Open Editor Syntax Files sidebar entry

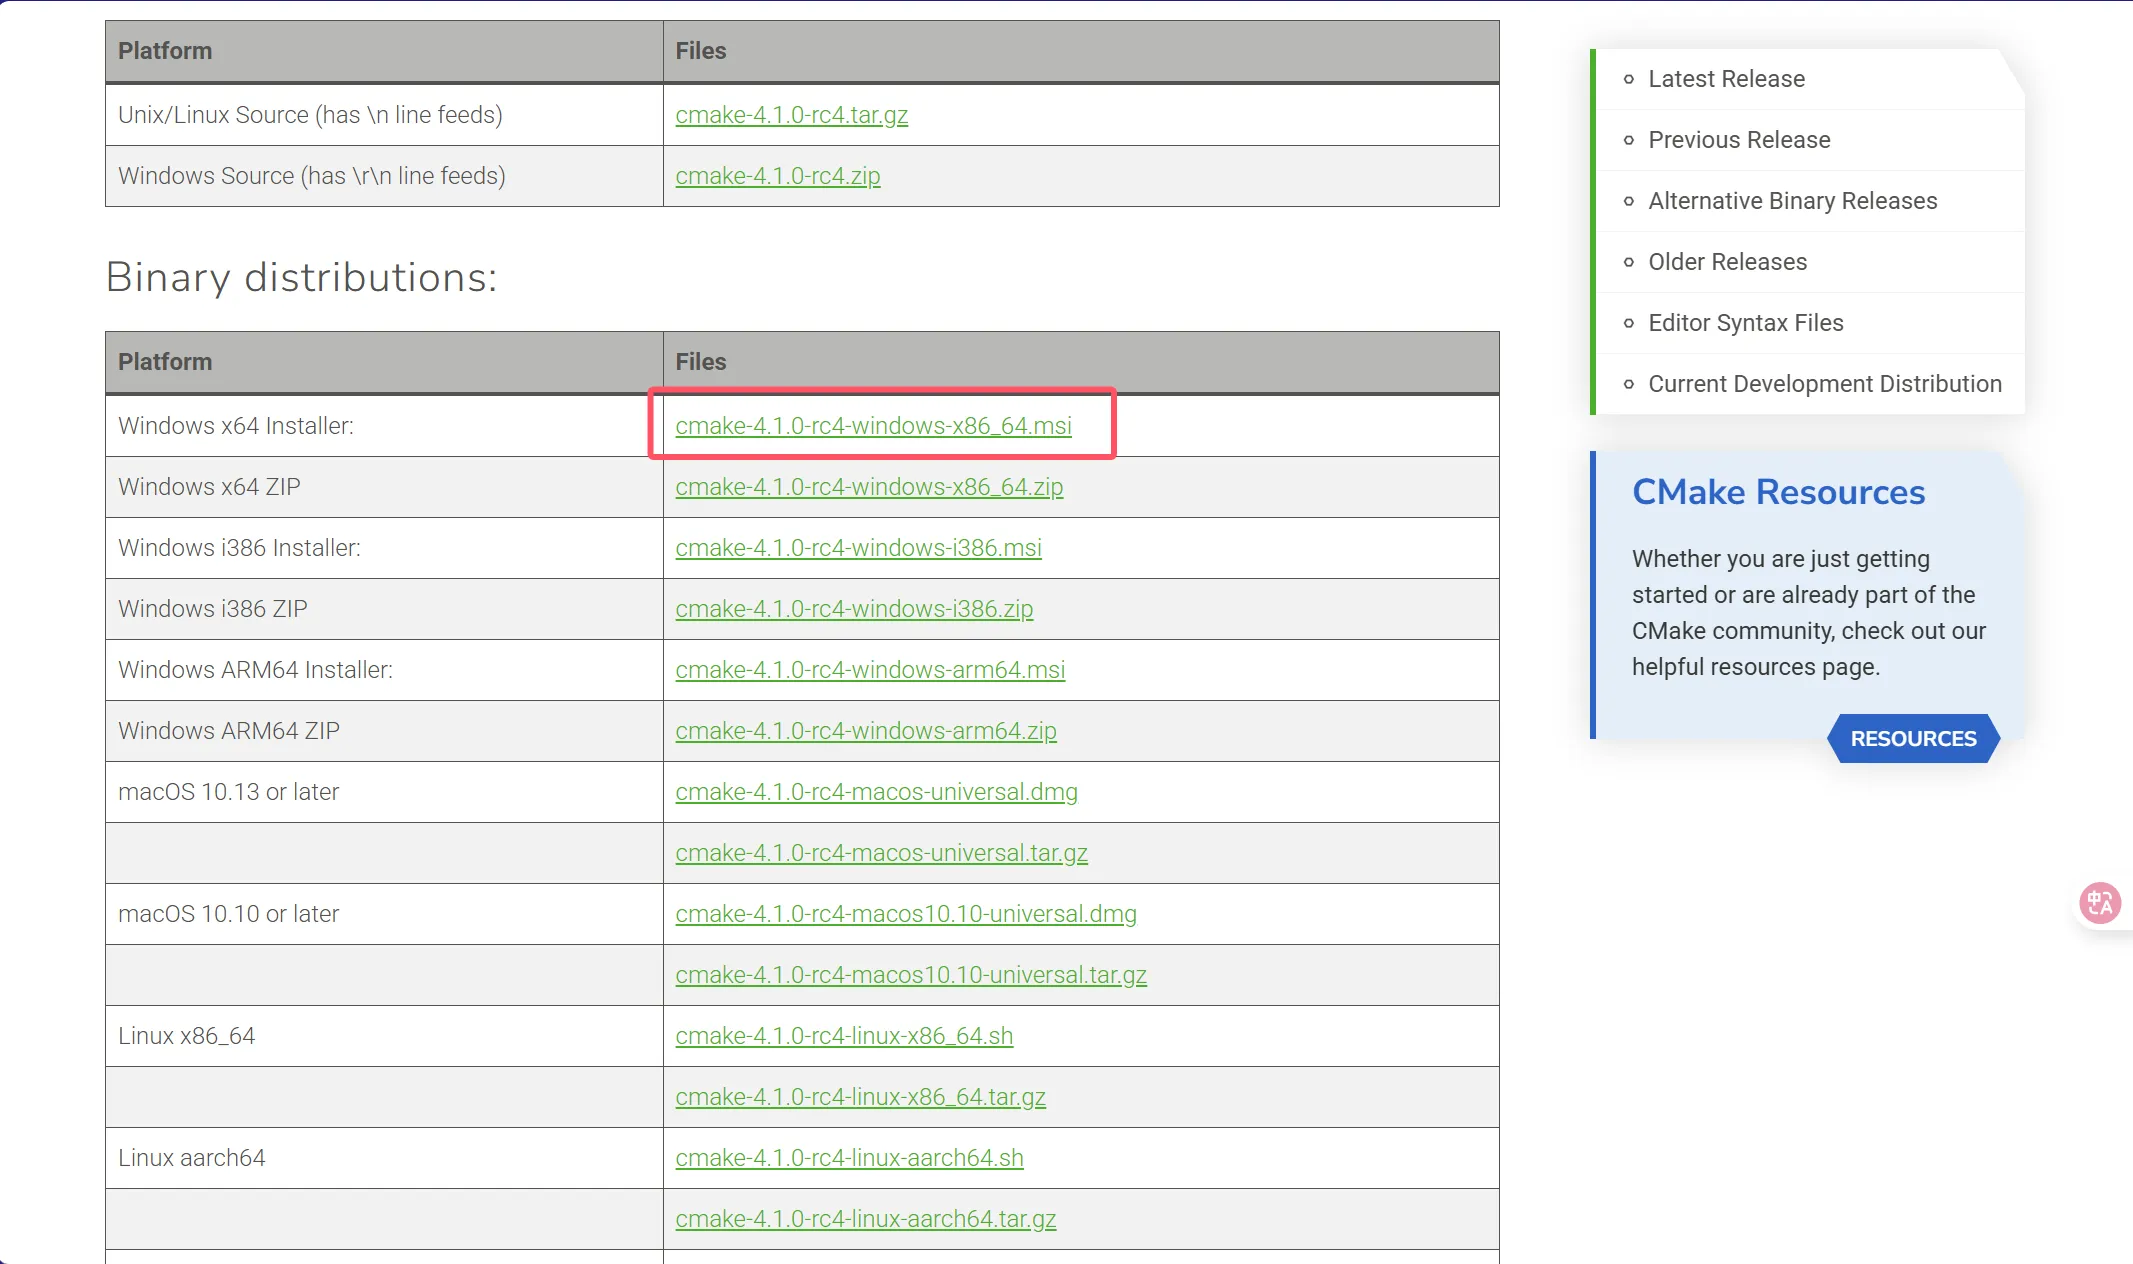(x=1745, y=323)
